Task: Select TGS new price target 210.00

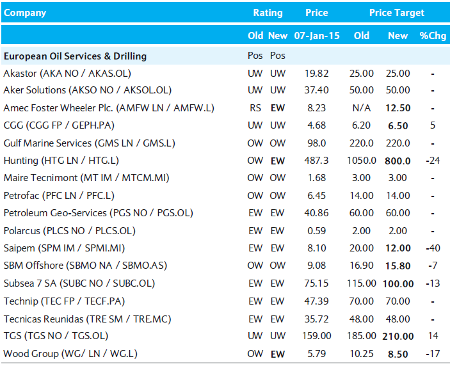Action: tap(398, 336)
